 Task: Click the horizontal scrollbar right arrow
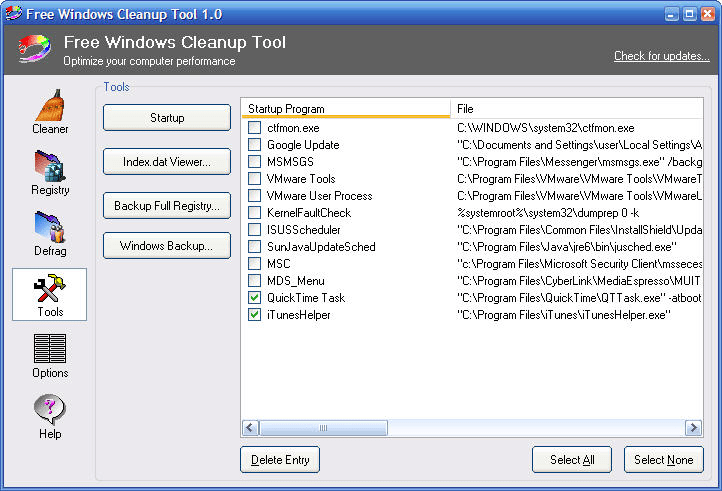click(x=693, y=428)
